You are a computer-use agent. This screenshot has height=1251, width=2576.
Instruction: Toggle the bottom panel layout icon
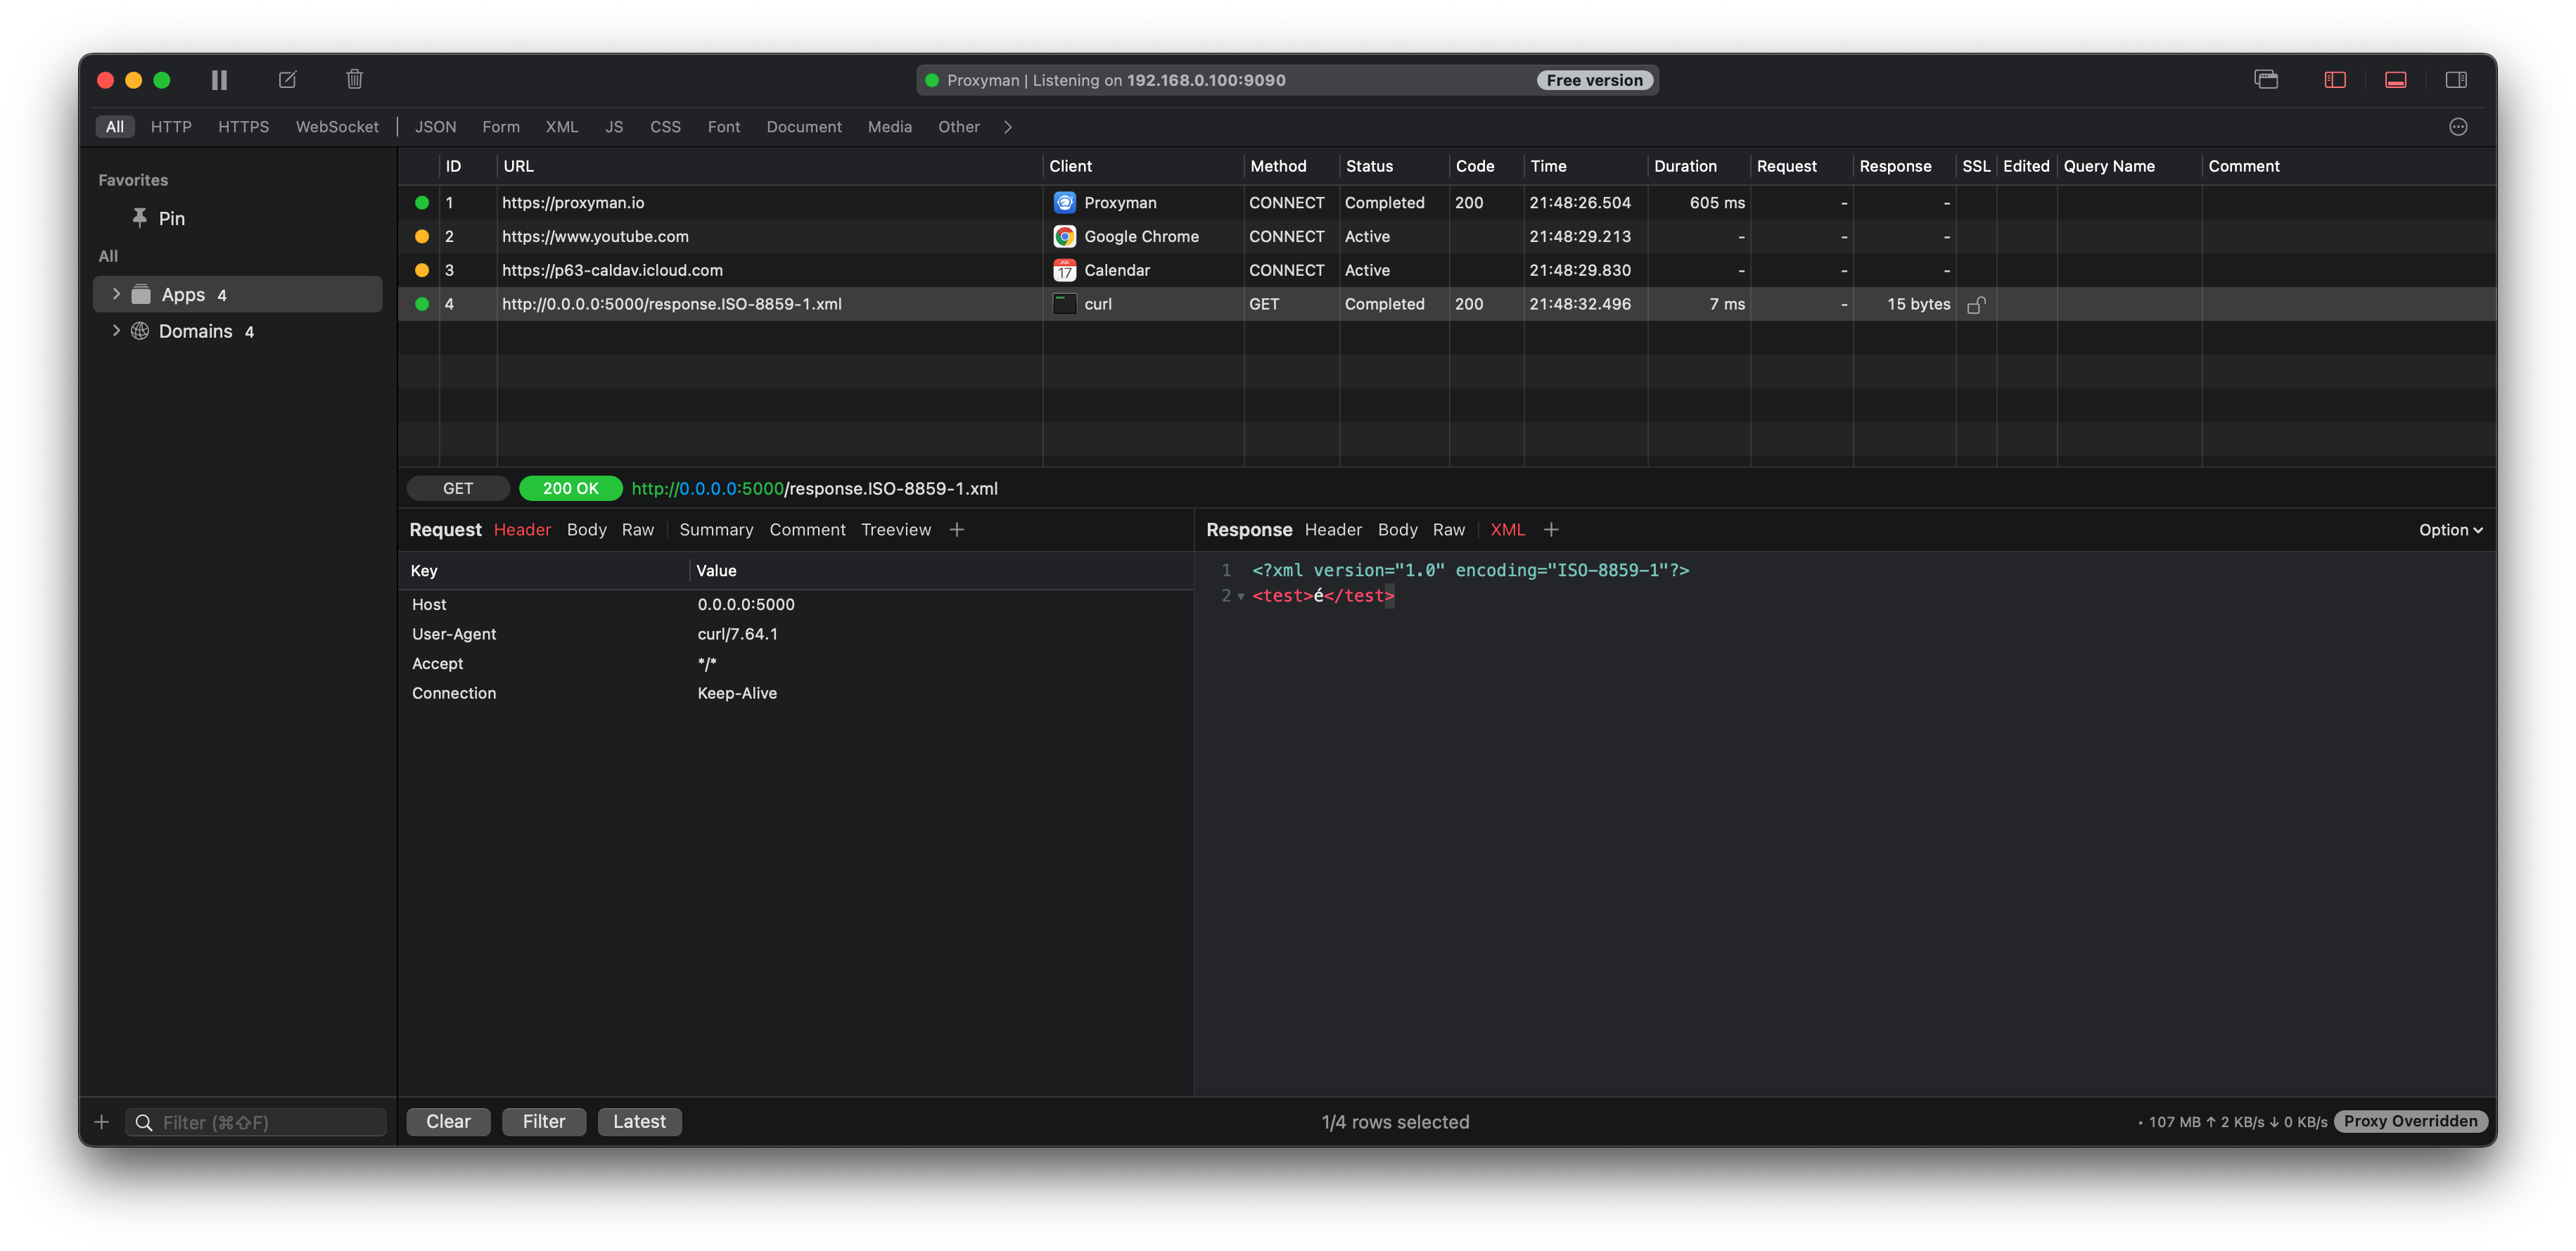tap(2396, 79)
